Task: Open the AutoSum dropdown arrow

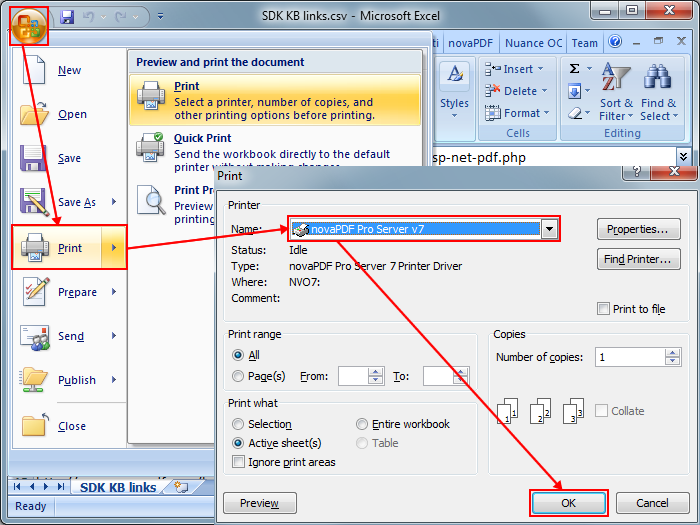Action: [x=589, y=69]
